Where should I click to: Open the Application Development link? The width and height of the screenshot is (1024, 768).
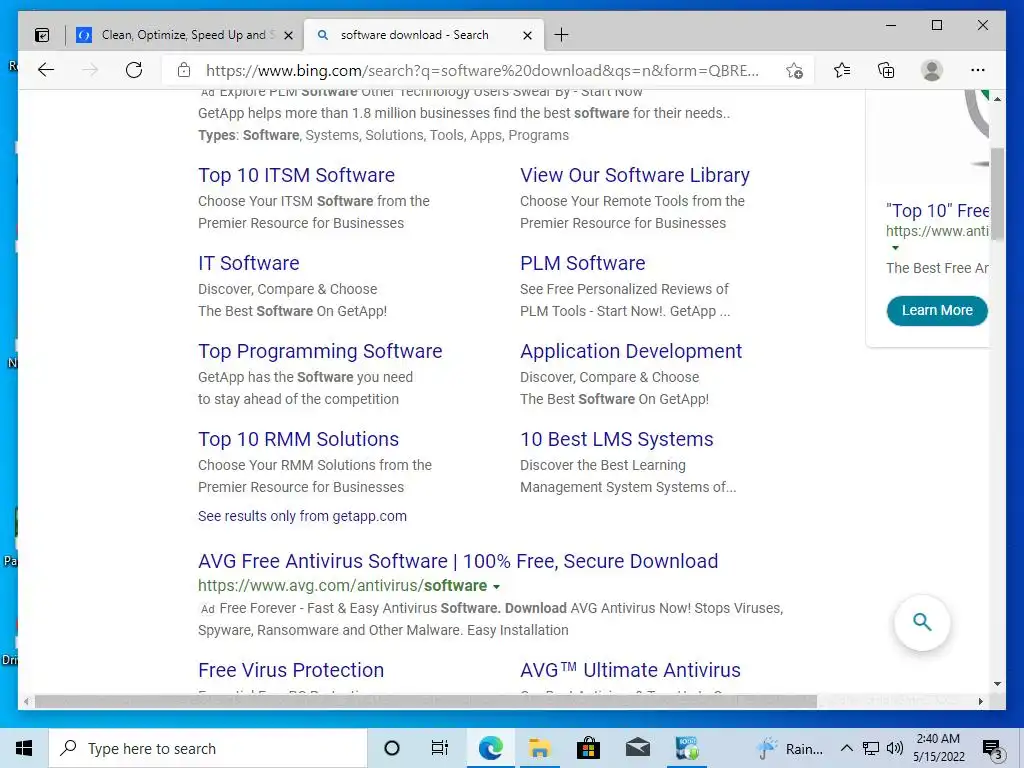631,351
